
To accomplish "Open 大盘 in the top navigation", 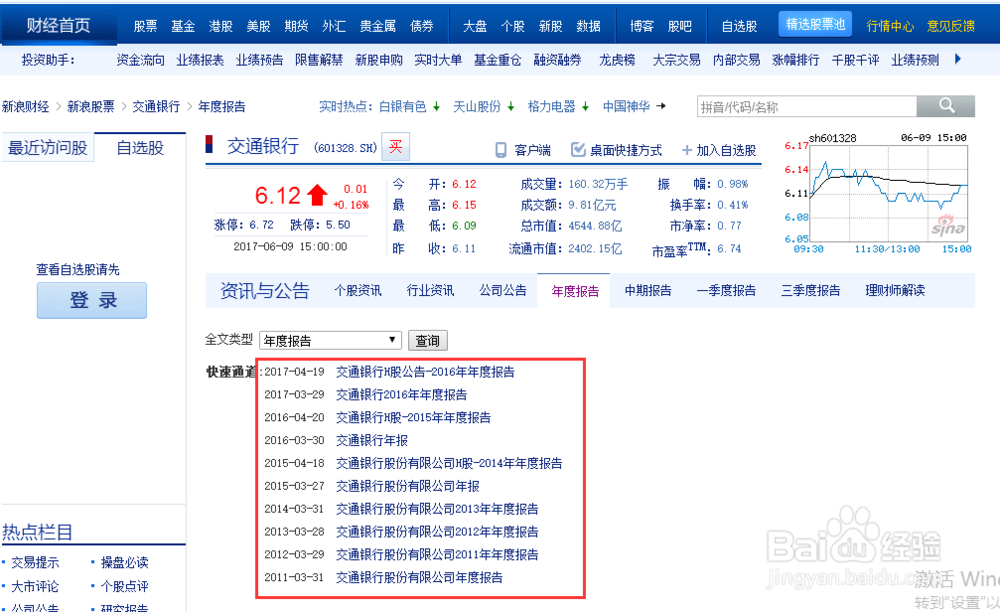I will click(474, 26).
